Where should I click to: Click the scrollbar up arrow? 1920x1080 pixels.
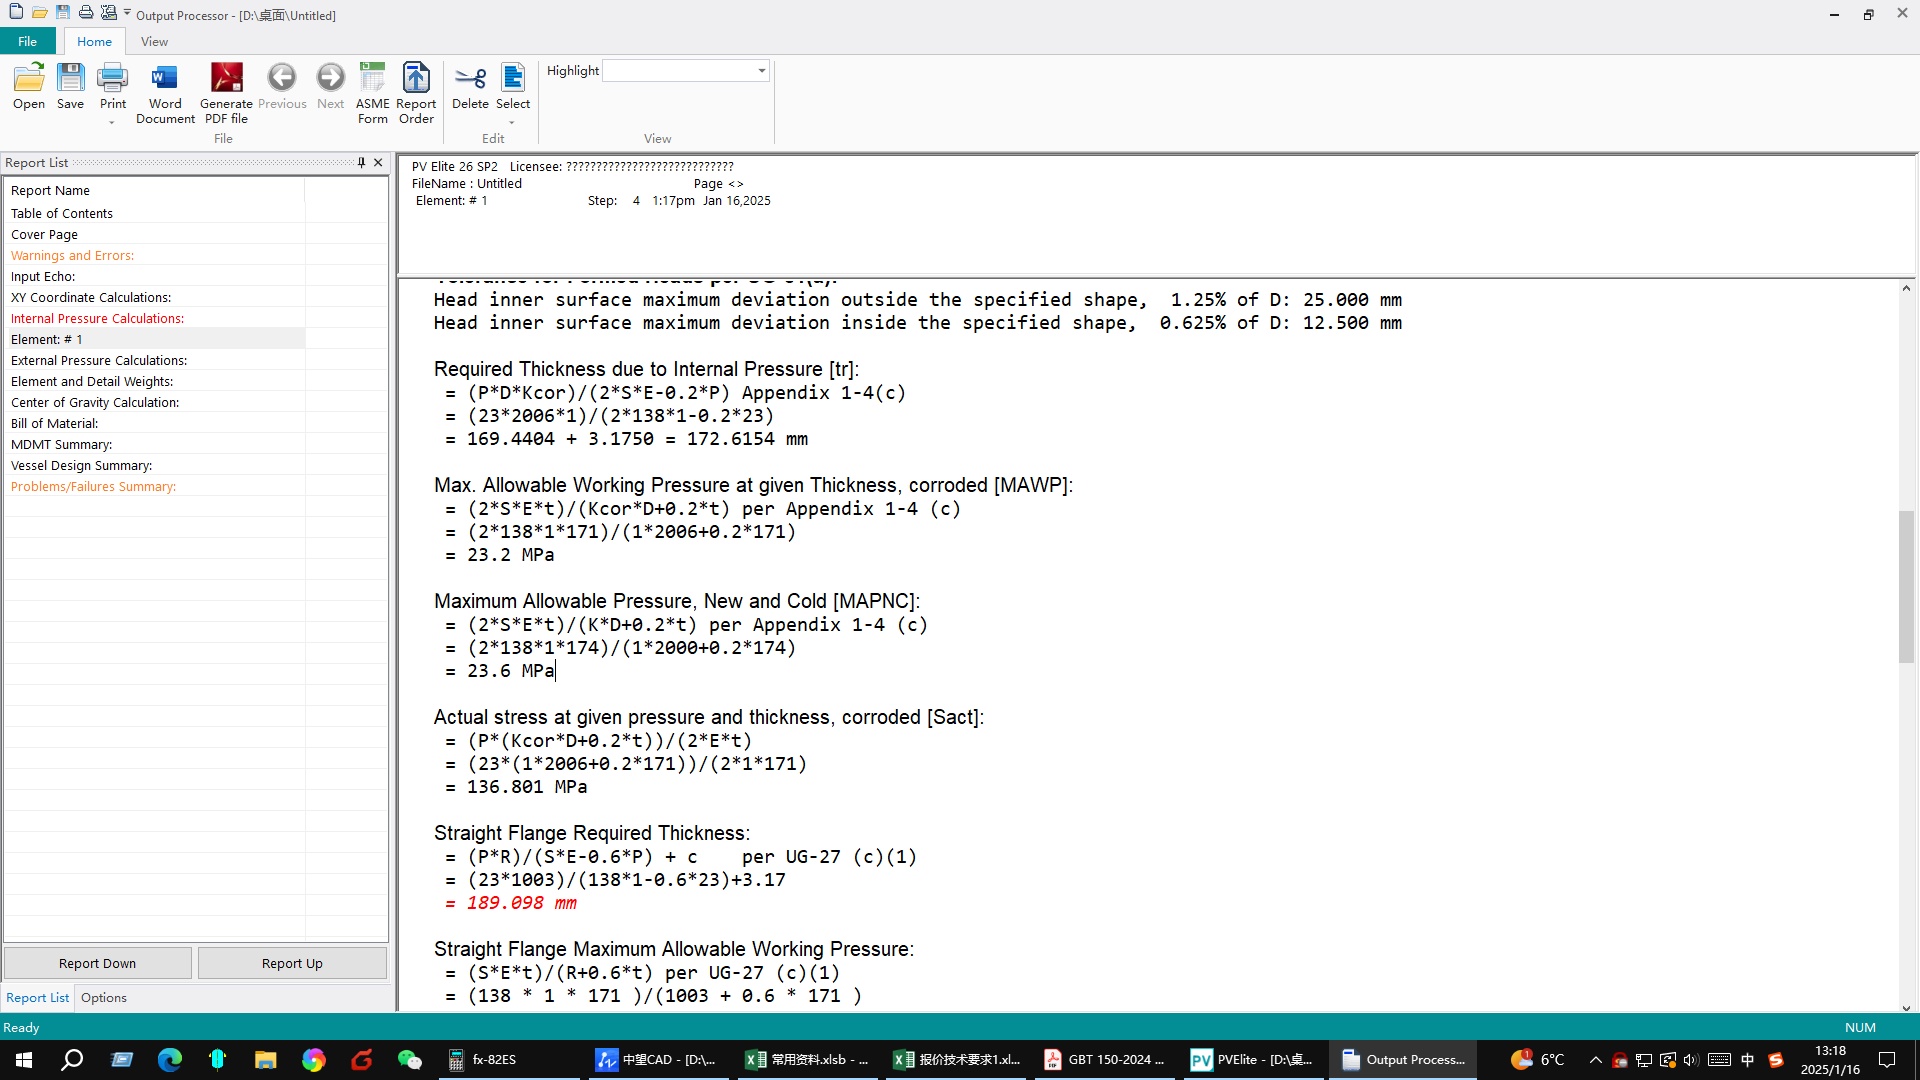coord(1906,288)
